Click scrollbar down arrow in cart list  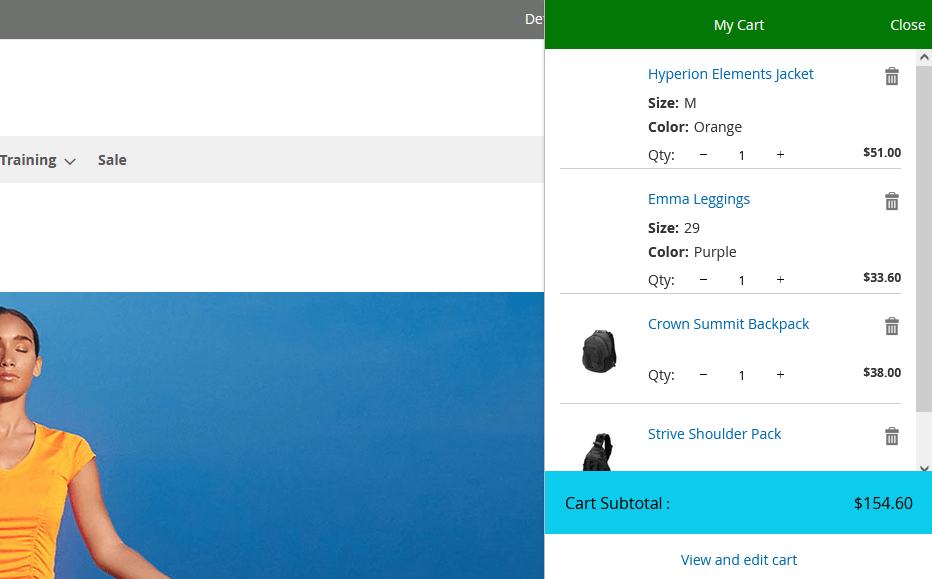click(x=924, y=468)
